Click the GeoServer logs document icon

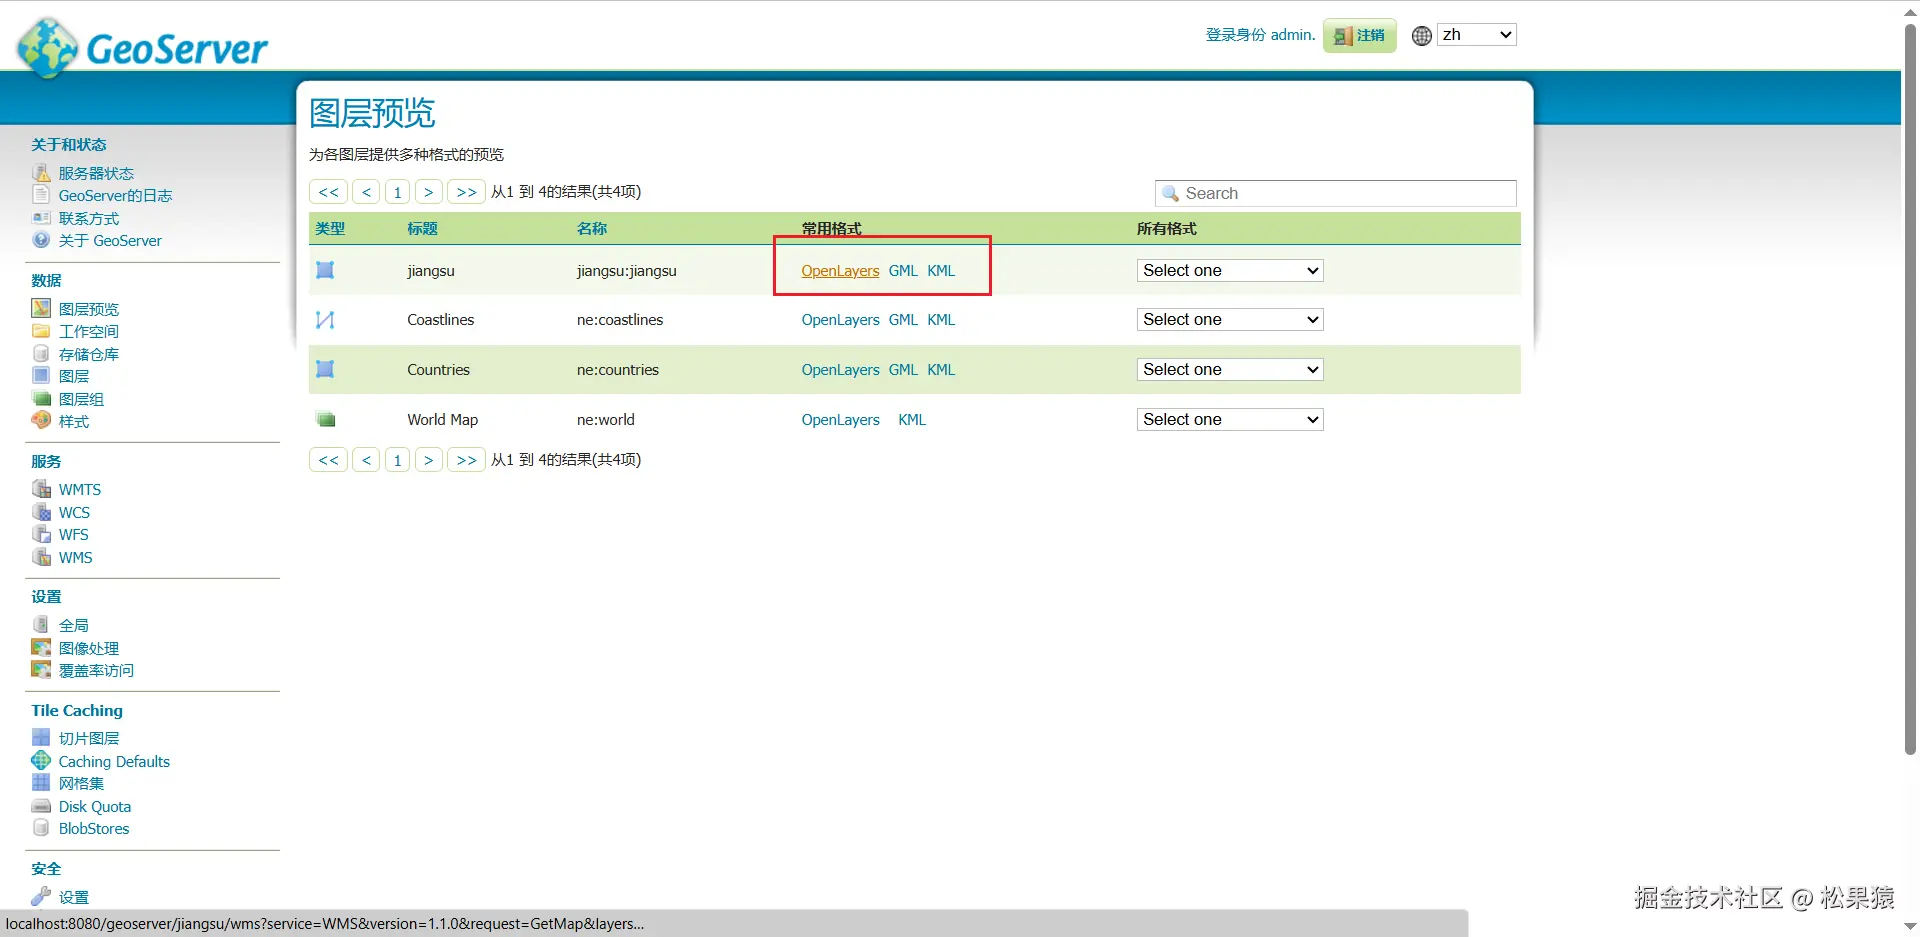click(x=41, y=195)
